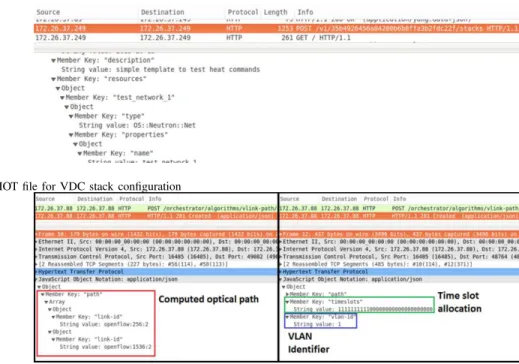The height and width of the screenshot is (364, 519).
Task: Select Hypertext Transfer Protocol row in left pane
Action: click(x=156, y=272)
